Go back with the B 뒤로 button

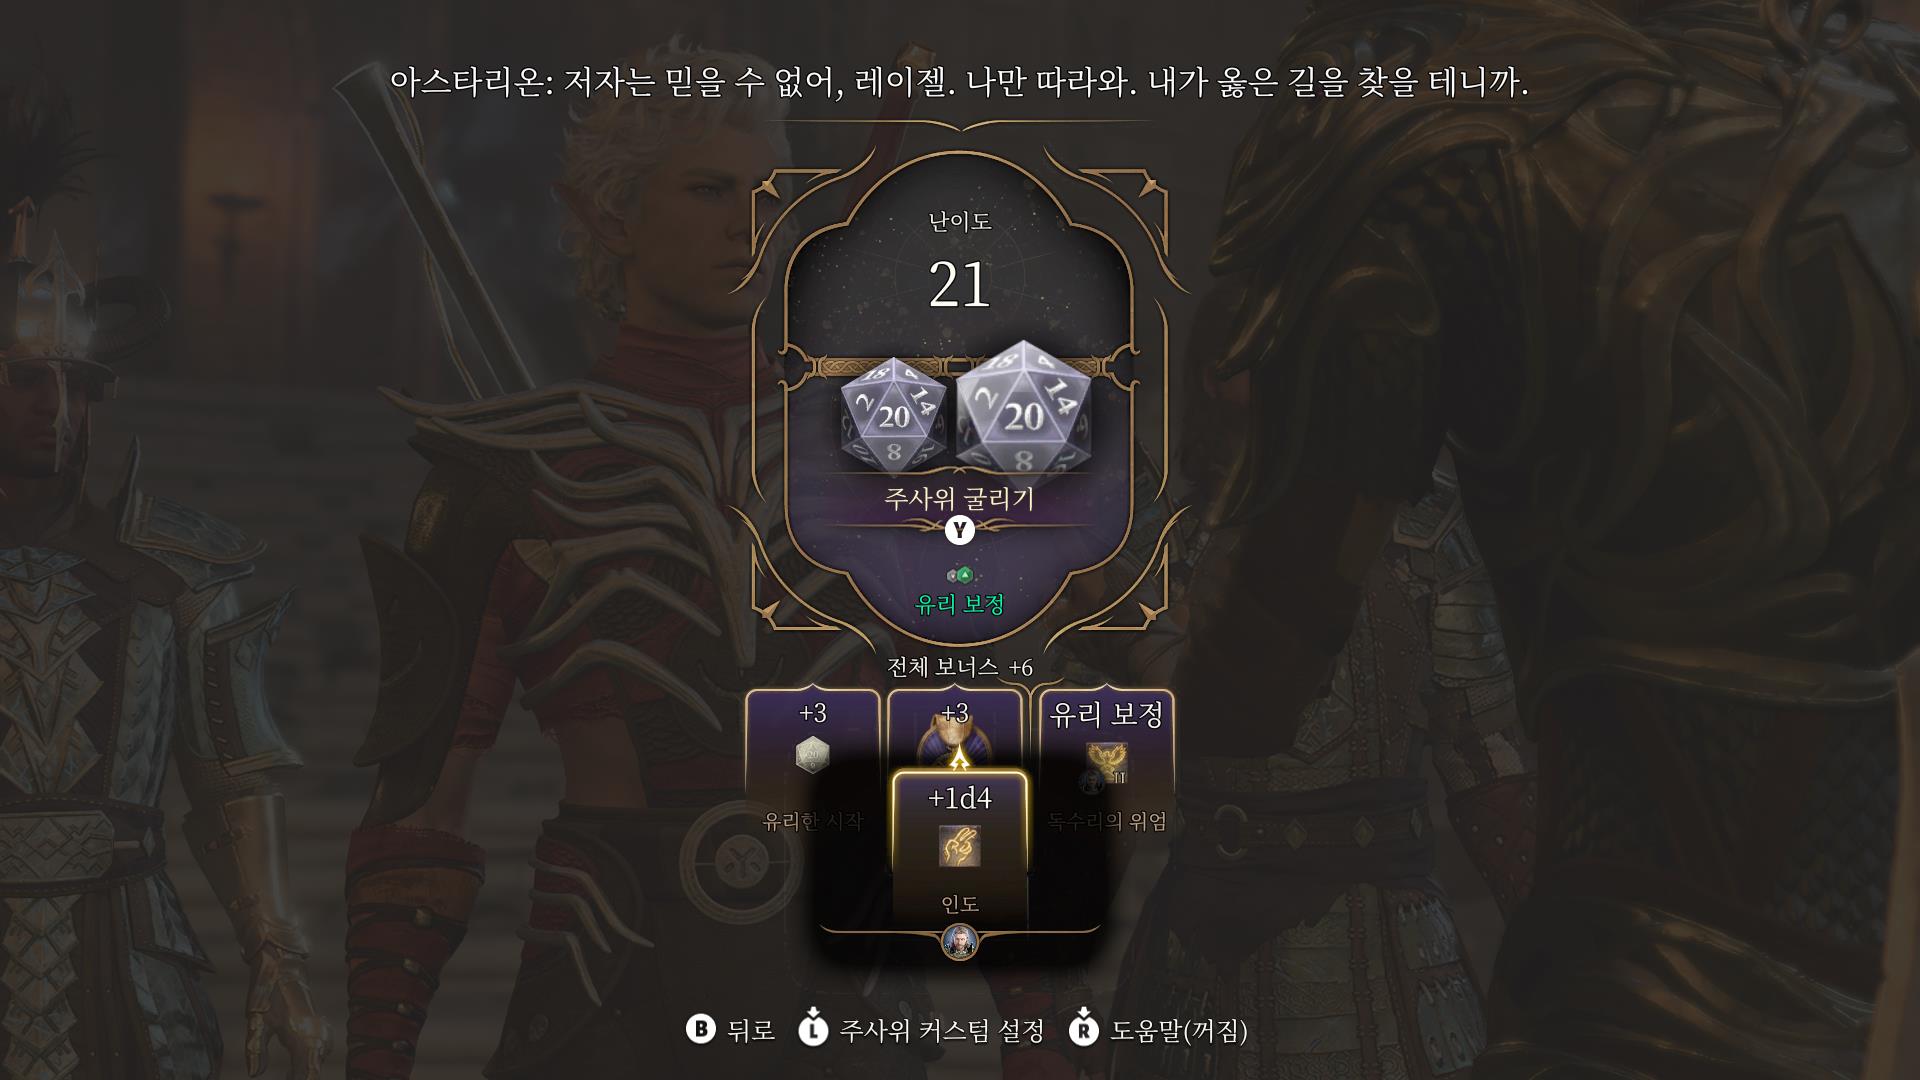(731, 1030)
